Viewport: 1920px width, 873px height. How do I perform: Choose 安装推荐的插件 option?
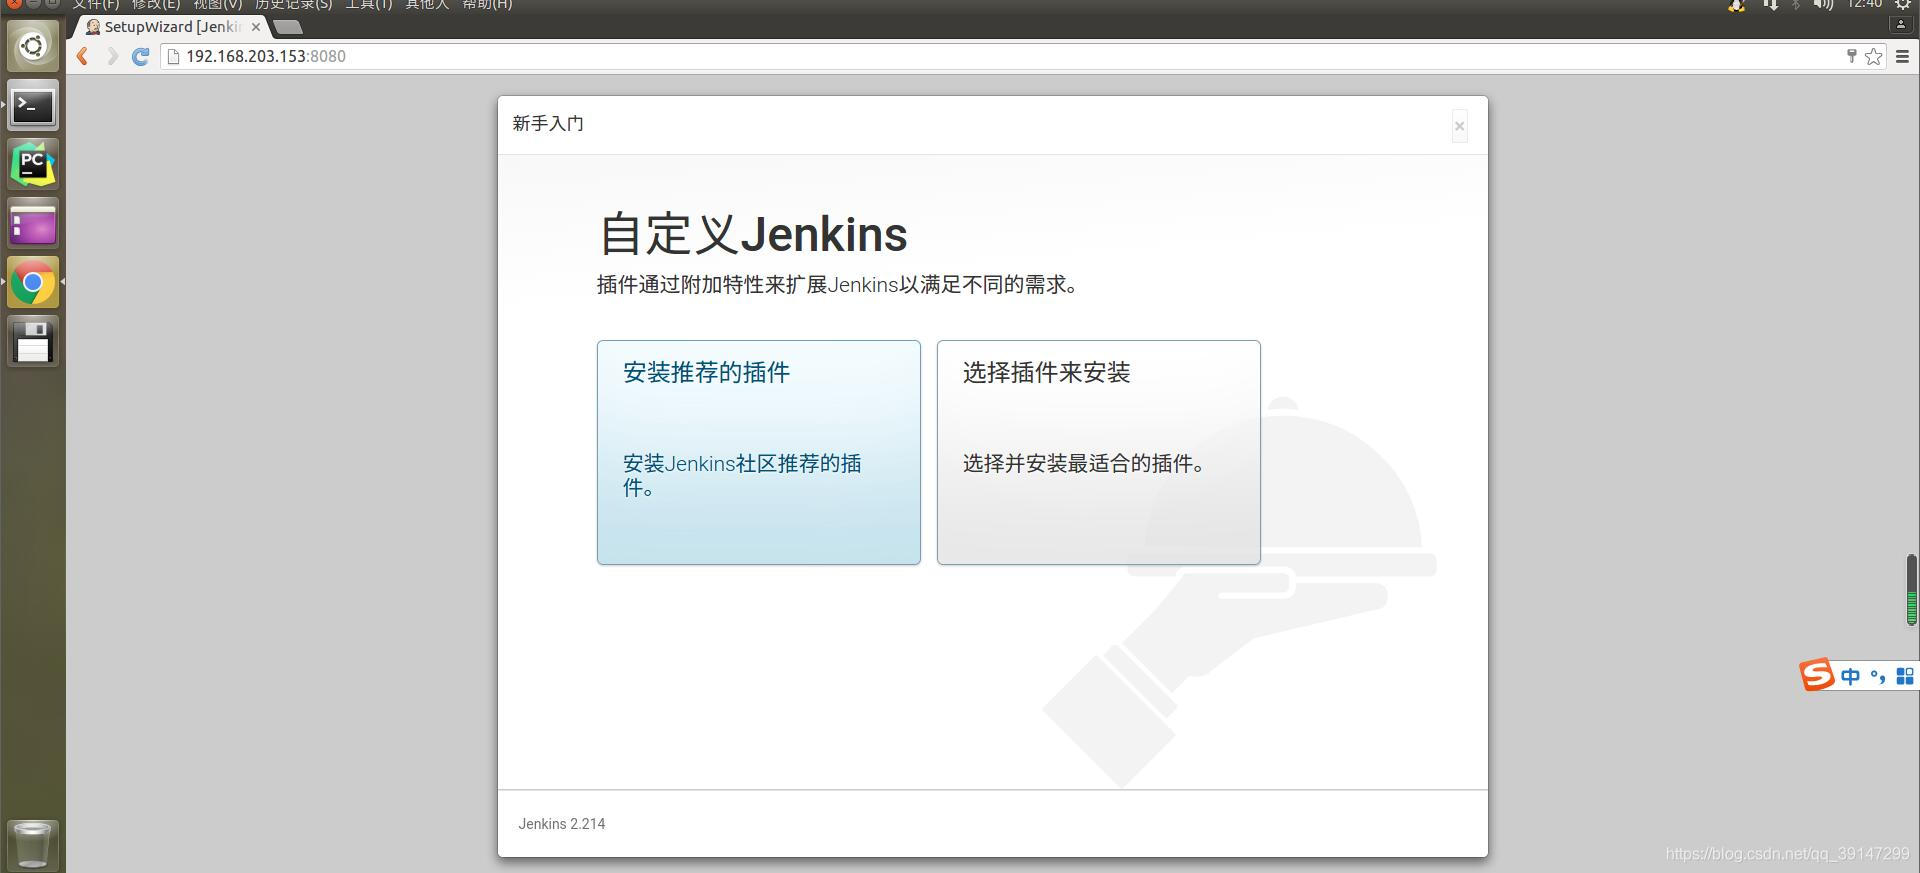pyautogui.click(x=759, y=452)
